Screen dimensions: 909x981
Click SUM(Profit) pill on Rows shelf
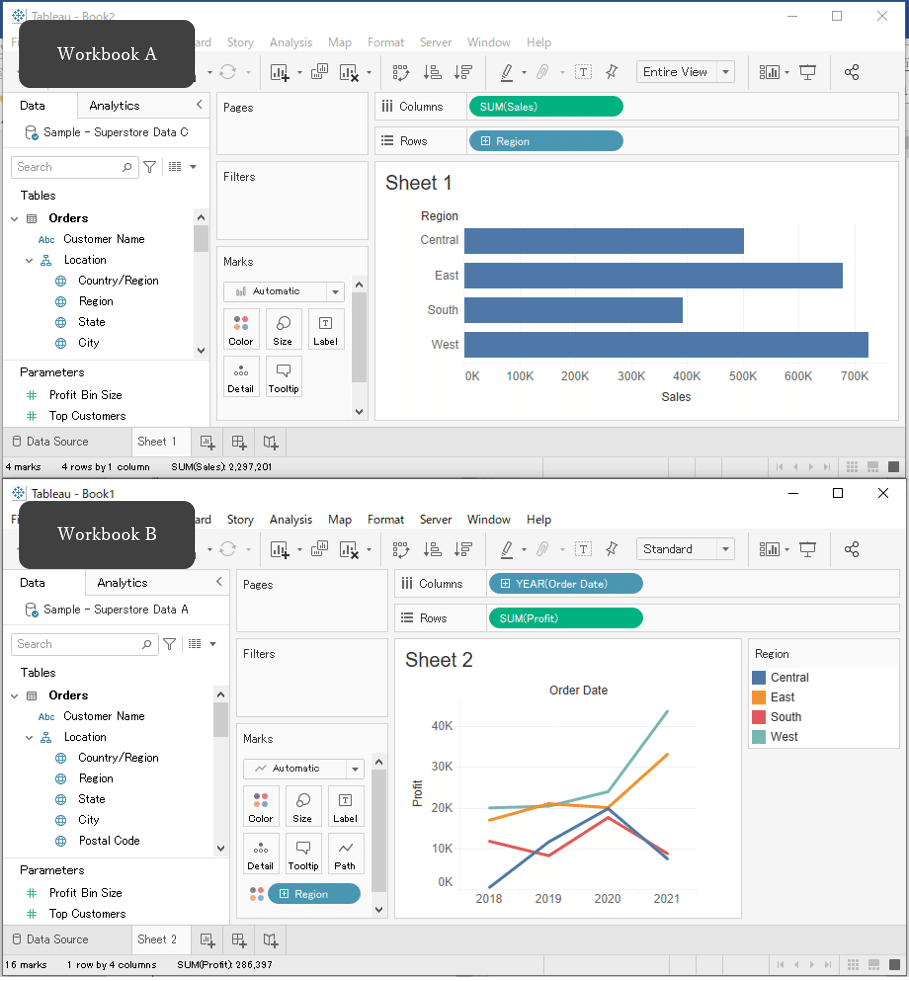[x=566, y=618]
